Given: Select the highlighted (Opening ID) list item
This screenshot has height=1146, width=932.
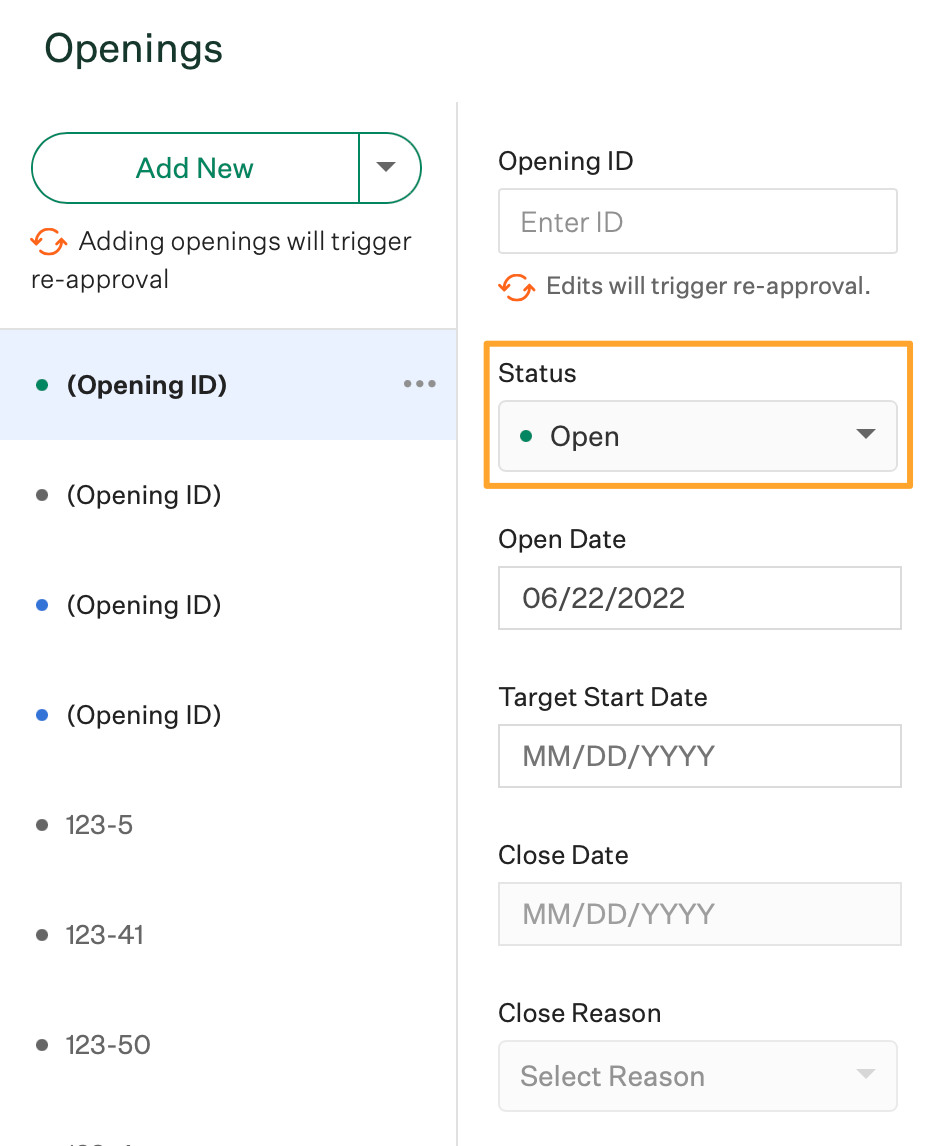Looking at the screenshot, I should pyautogui.click(x=147, y=384).
